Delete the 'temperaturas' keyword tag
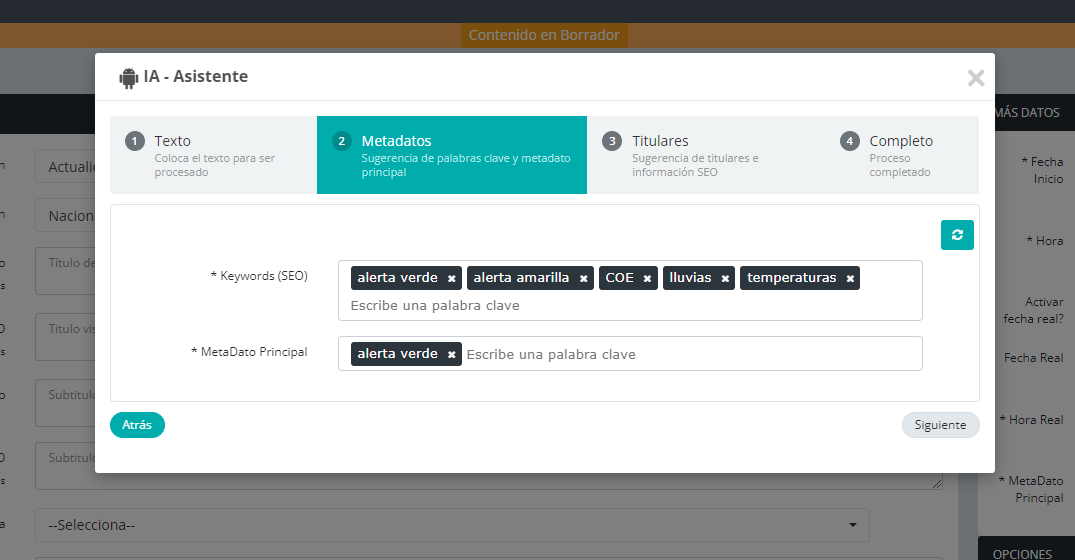The image size is (1075, 560). tap(850, 279)
